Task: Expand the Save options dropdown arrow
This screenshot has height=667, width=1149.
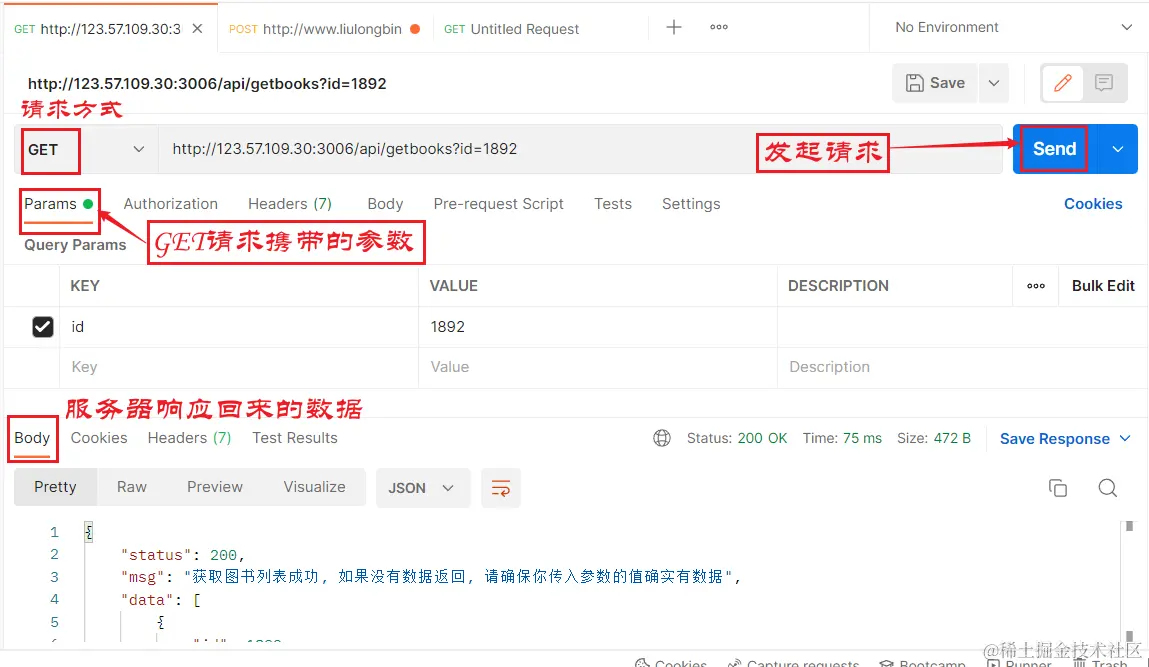Action: coord(994,83)
